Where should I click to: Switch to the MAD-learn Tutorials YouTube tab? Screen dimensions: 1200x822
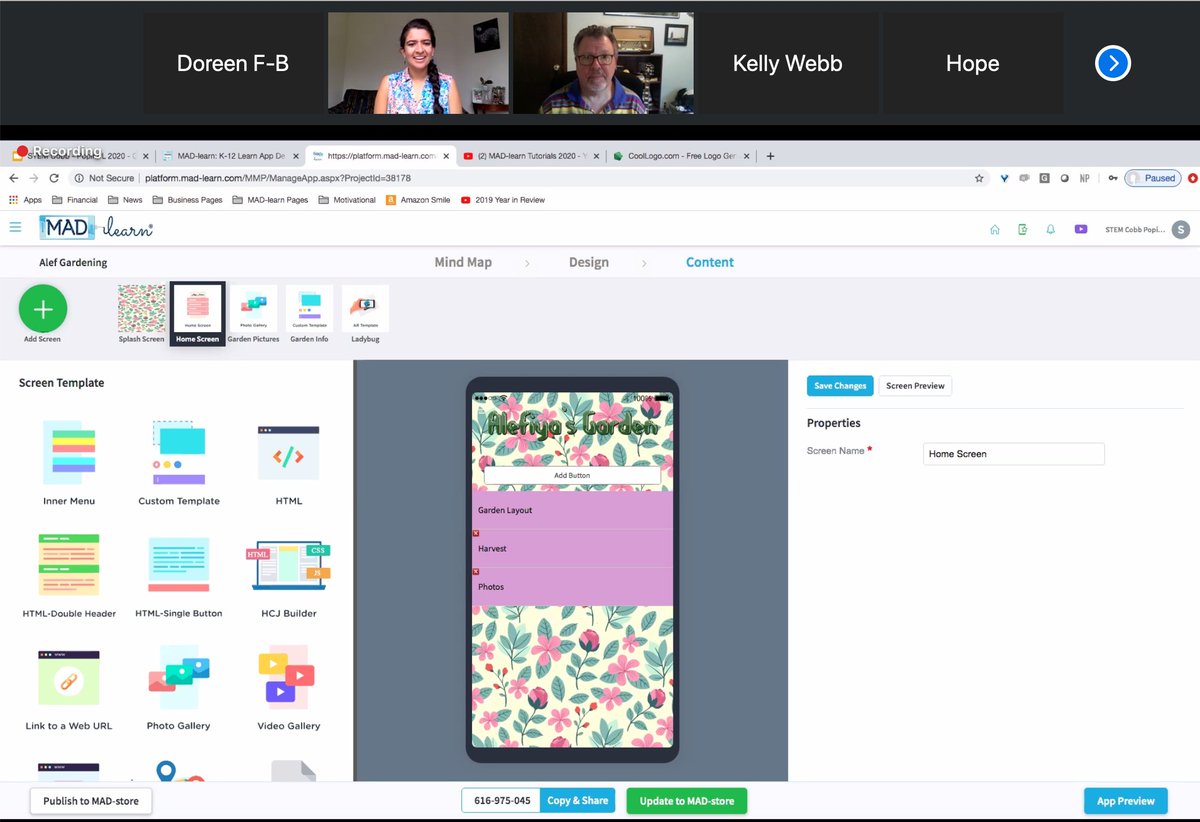pos(530,156)
